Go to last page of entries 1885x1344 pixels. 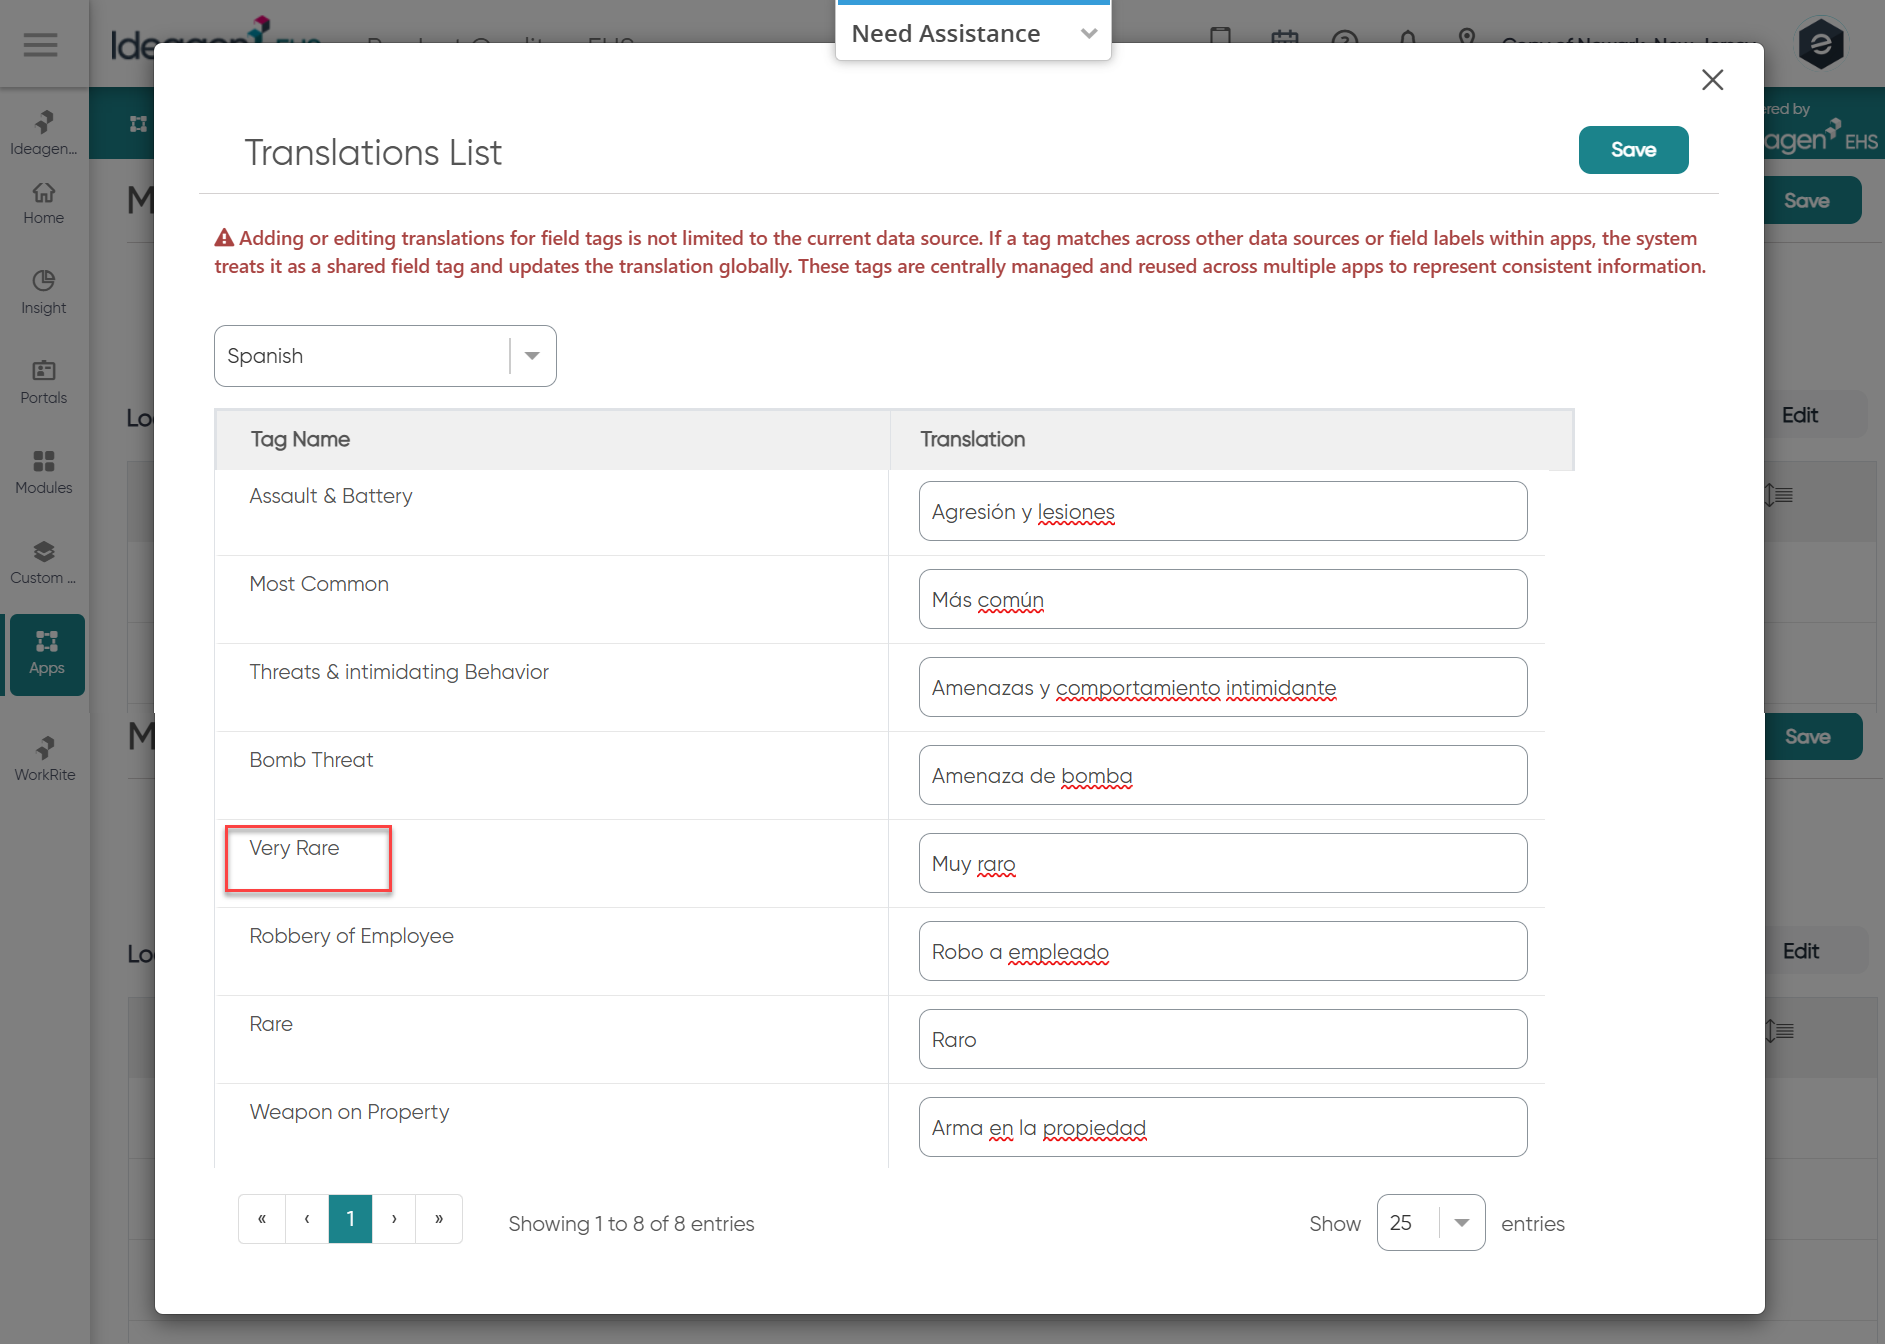pos(439,1219)
